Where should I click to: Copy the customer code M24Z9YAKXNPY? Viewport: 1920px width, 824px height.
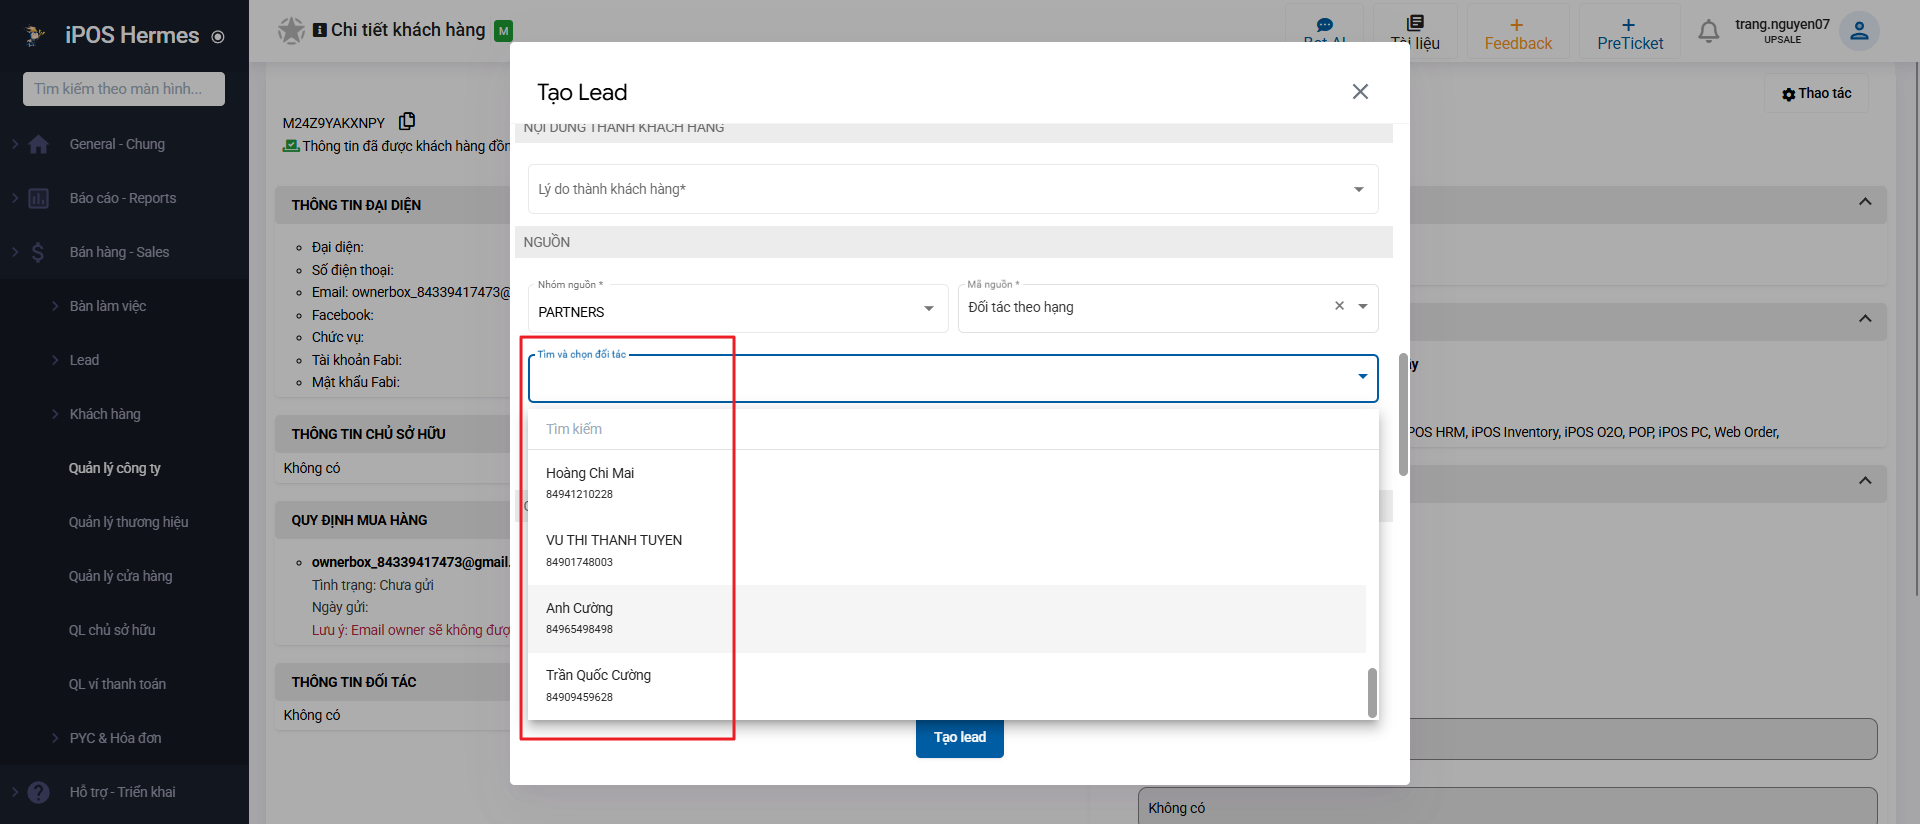point(407,121)
